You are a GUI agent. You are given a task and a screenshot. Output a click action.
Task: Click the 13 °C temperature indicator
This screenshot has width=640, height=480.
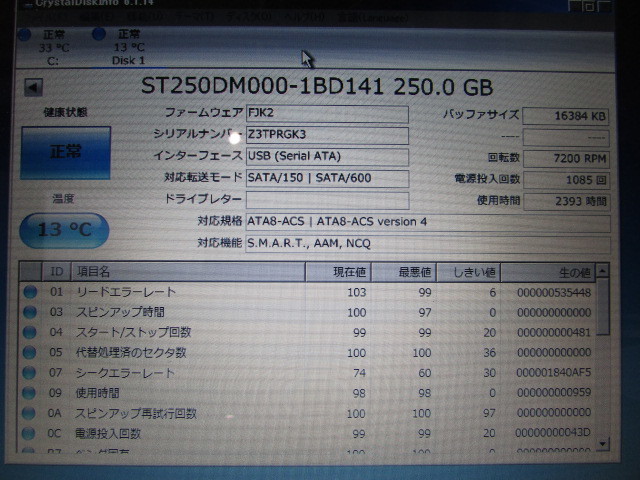coord(64,230)
